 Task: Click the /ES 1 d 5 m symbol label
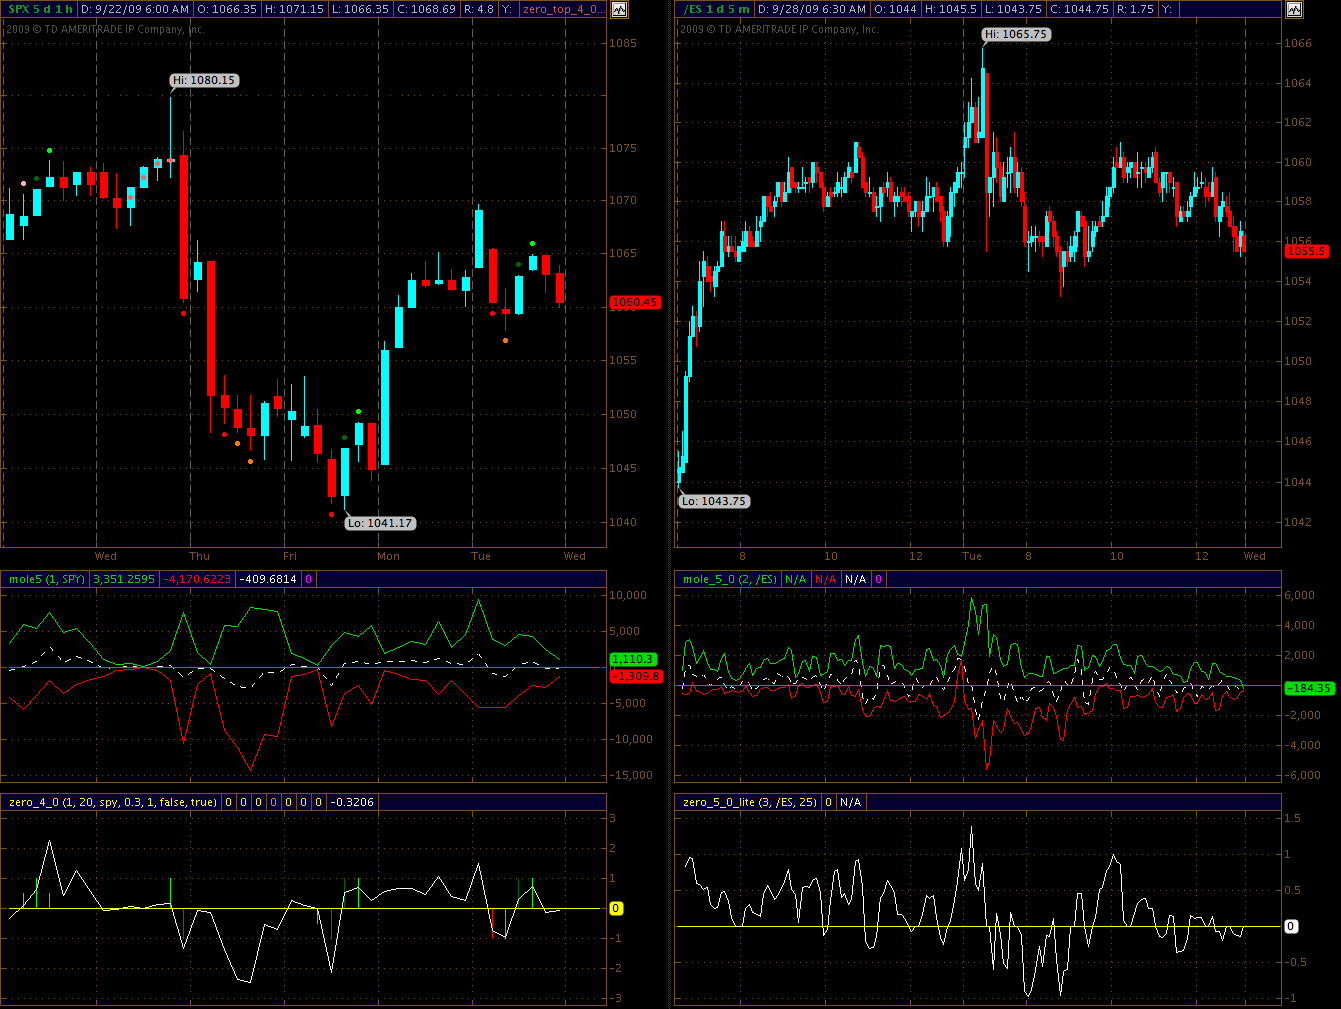(x=716, y=9)
